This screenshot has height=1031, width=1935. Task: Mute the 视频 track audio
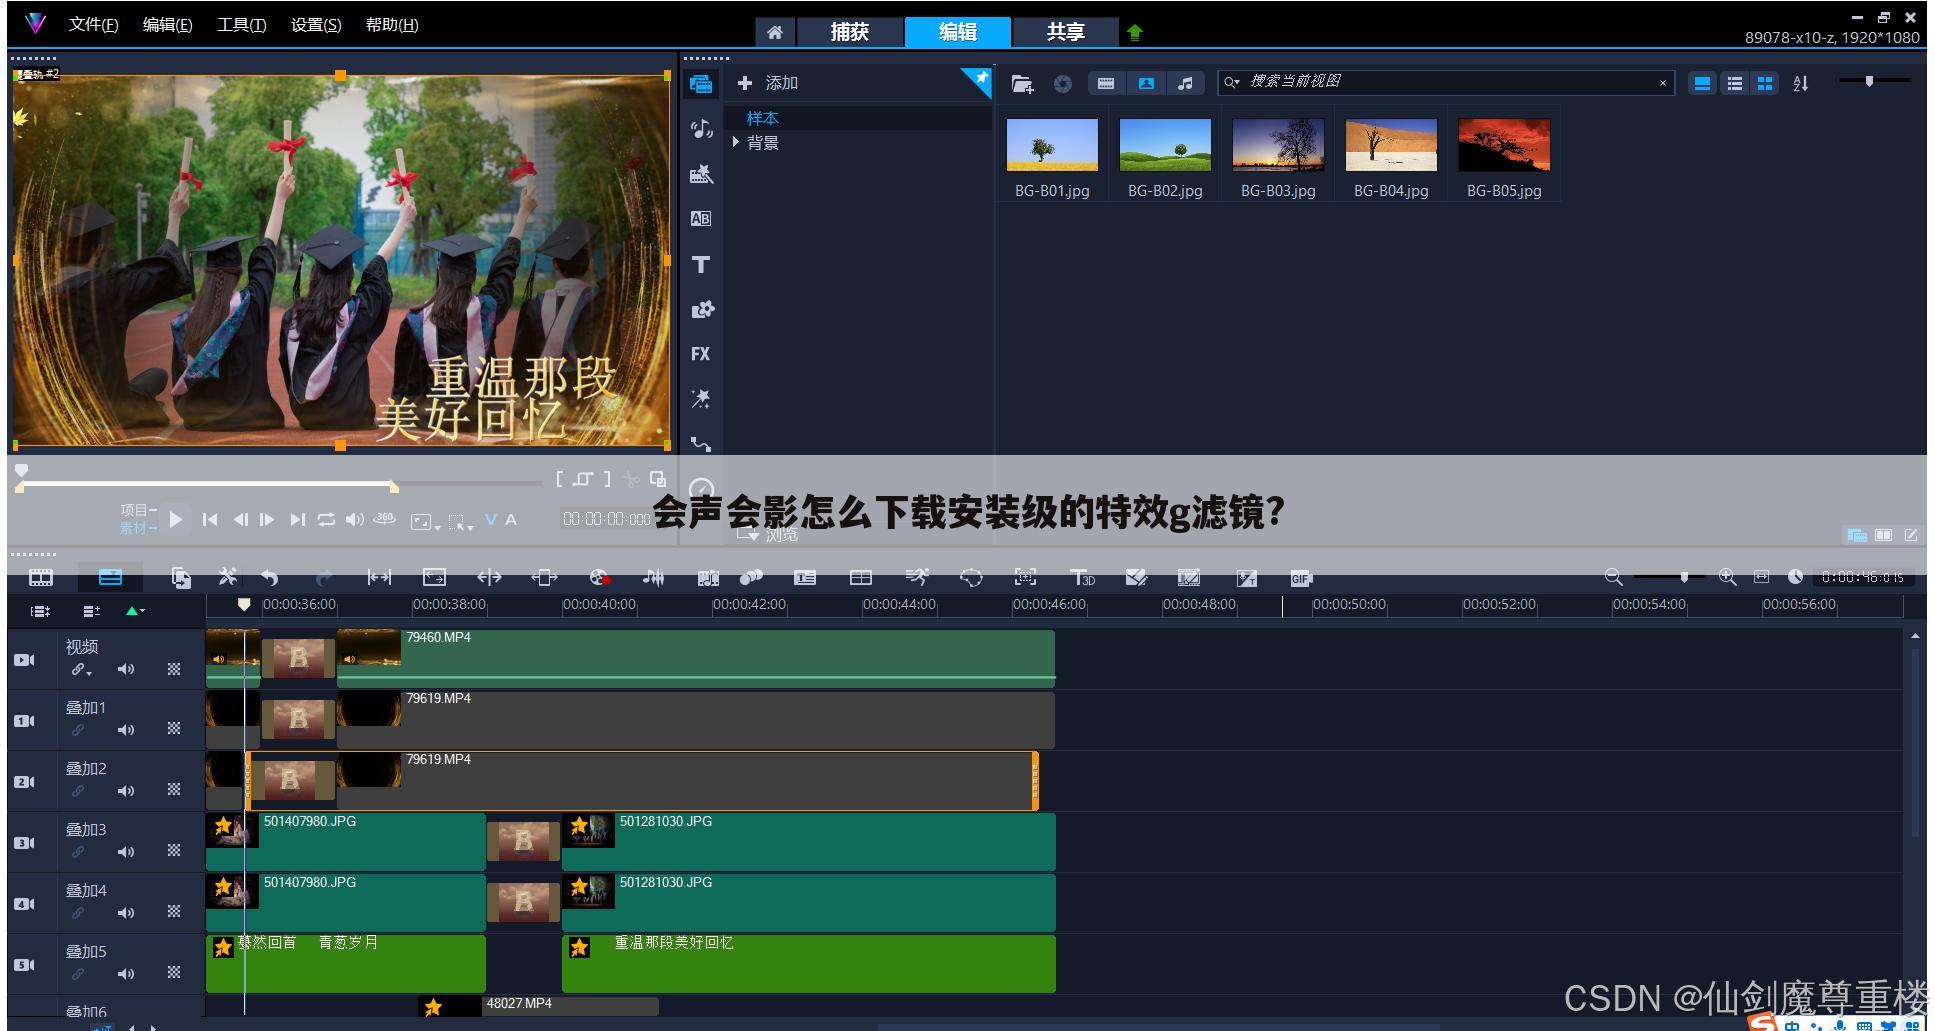pos(126,670)
